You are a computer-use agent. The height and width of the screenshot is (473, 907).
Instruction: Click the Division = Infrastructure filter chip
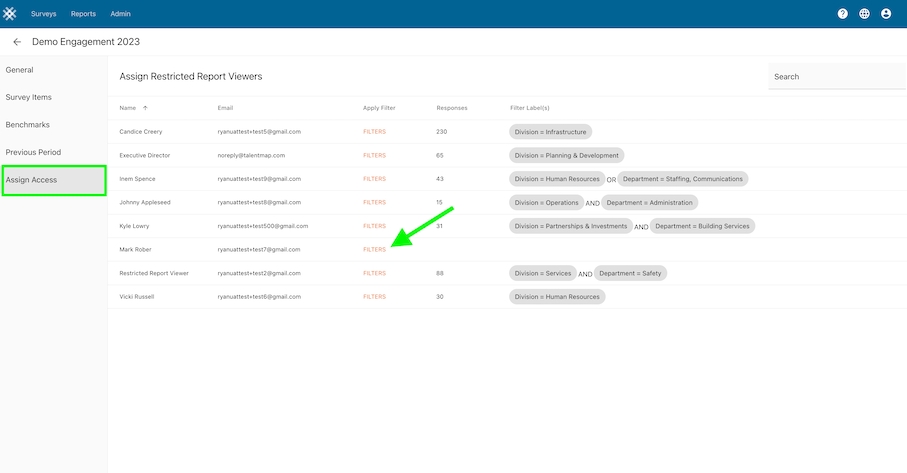[x=550, y=132]
